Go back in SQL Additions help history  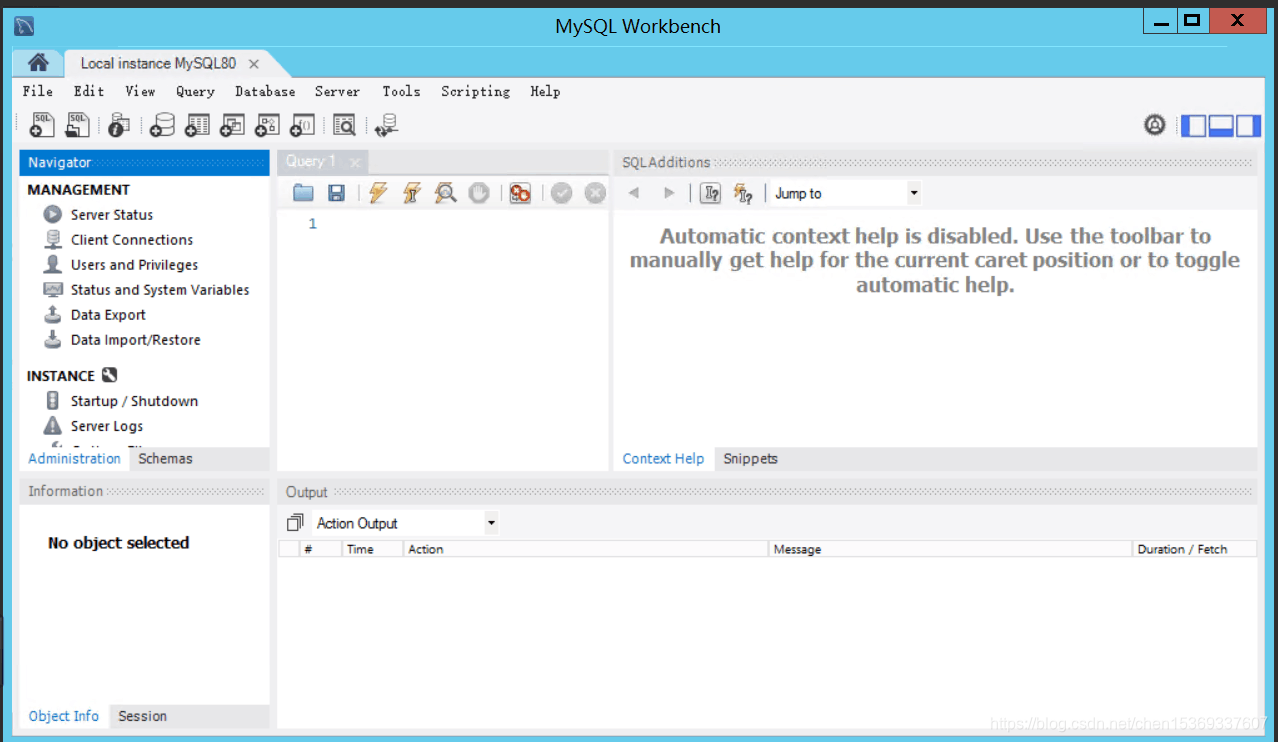point(633,193)
